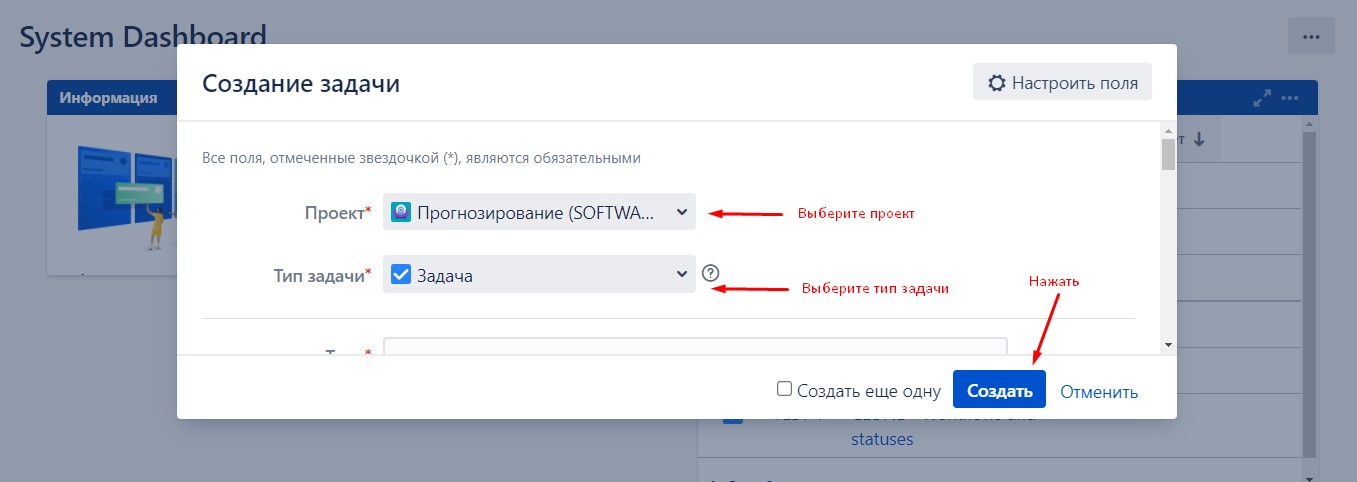This screenshot has width=1357, height=482.
Task: Click the gear icon in Настроить поля
Action: (996, 83)
